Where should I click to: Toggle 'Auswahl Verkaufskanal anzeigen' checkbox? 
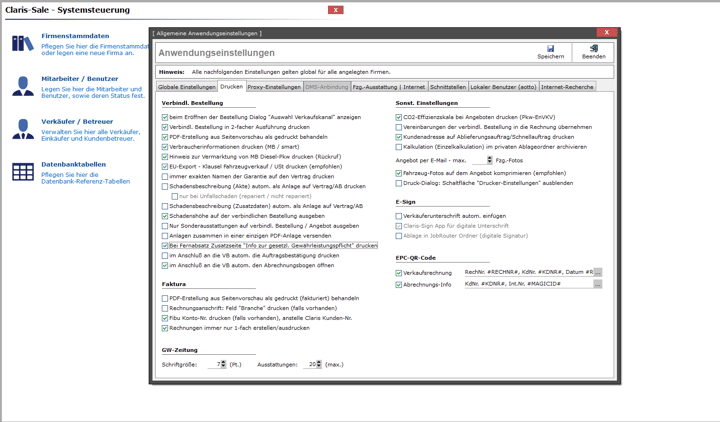[x=165, y=117]
